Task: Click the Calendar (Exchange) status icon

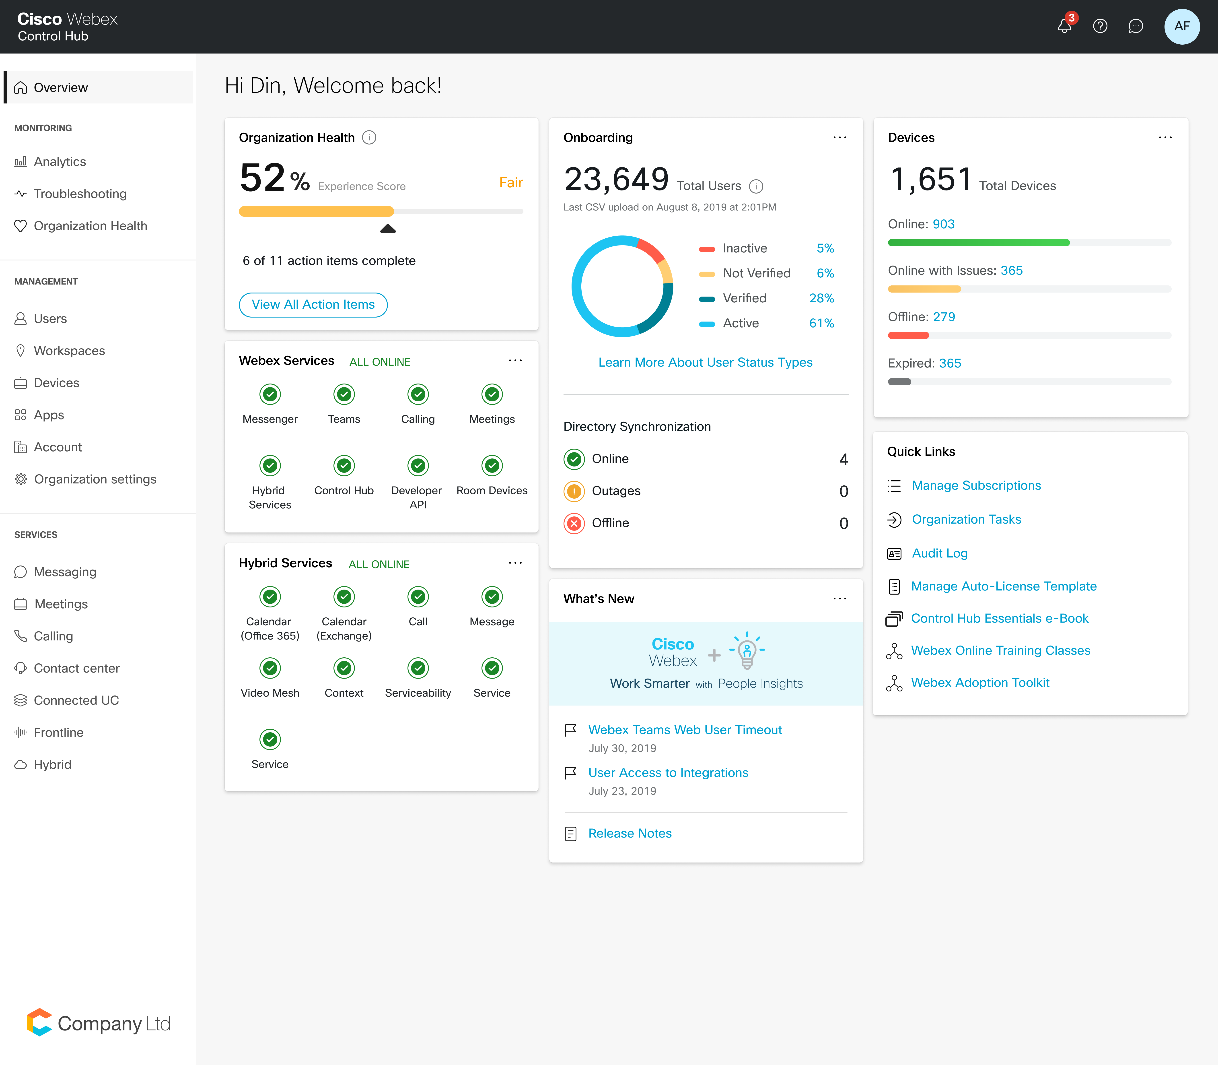Action: pos(344,597)
